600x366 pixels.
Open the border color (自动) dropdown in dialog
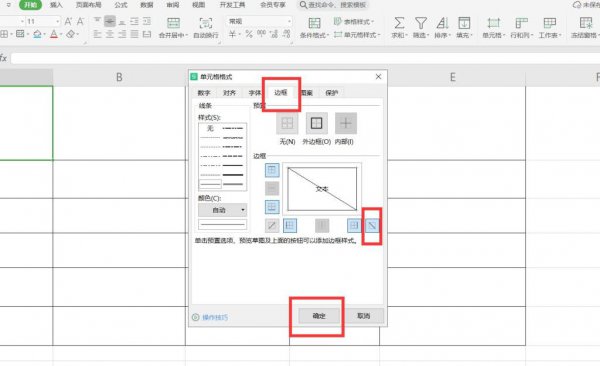[222, 210]
